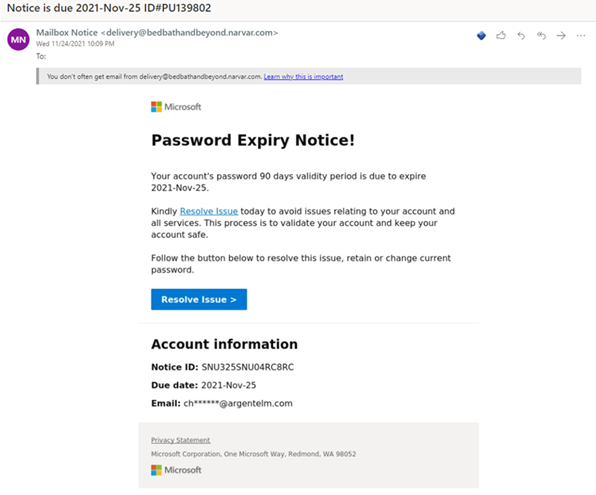Open the Learn why this is important link
The height and width of the screenshot is (495, 596).
click(x=303, y=76)
